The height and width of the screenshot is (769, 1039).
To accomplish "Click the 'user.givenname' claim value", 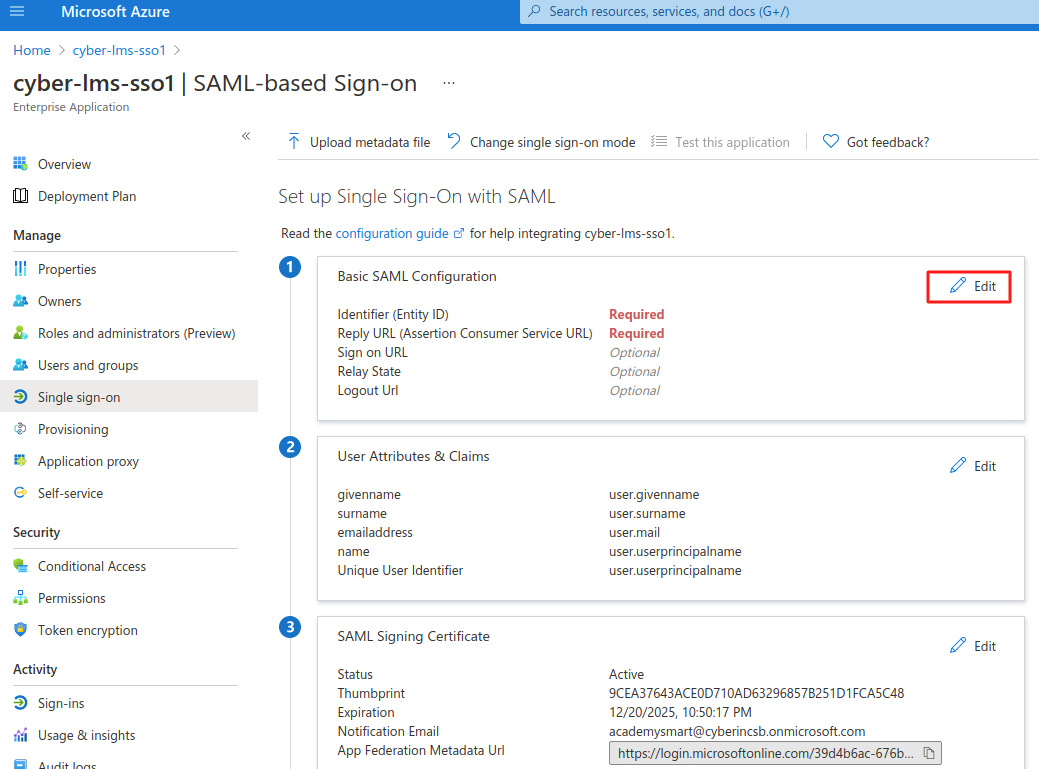I will (654, 494).
